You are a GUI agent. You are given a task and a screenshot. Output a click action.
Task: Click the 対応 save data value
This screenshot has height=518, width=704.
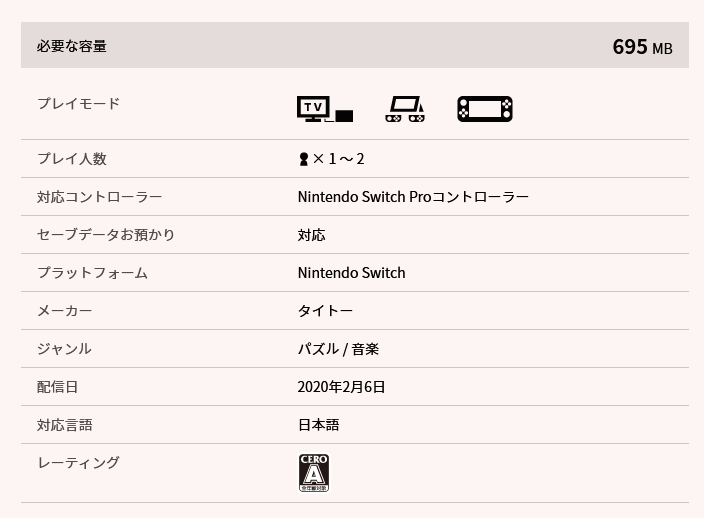coord(311,235)
